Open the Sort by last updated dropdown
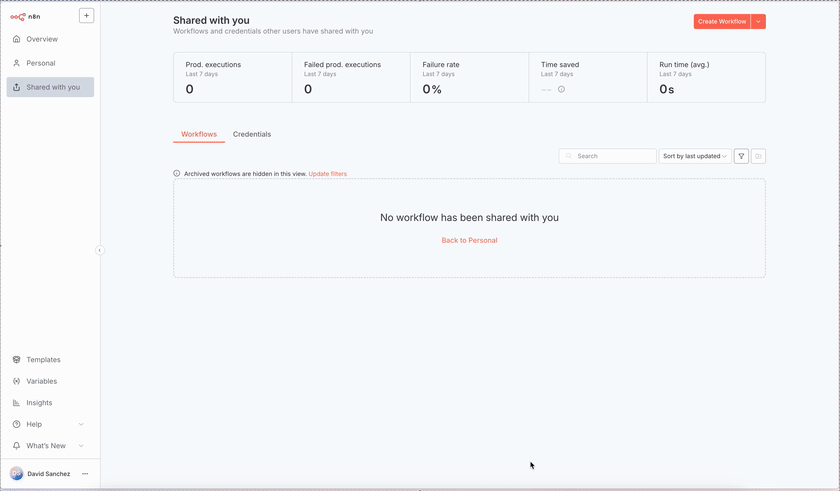The height and width of the screenshot is (491, 840). point(695,156)
